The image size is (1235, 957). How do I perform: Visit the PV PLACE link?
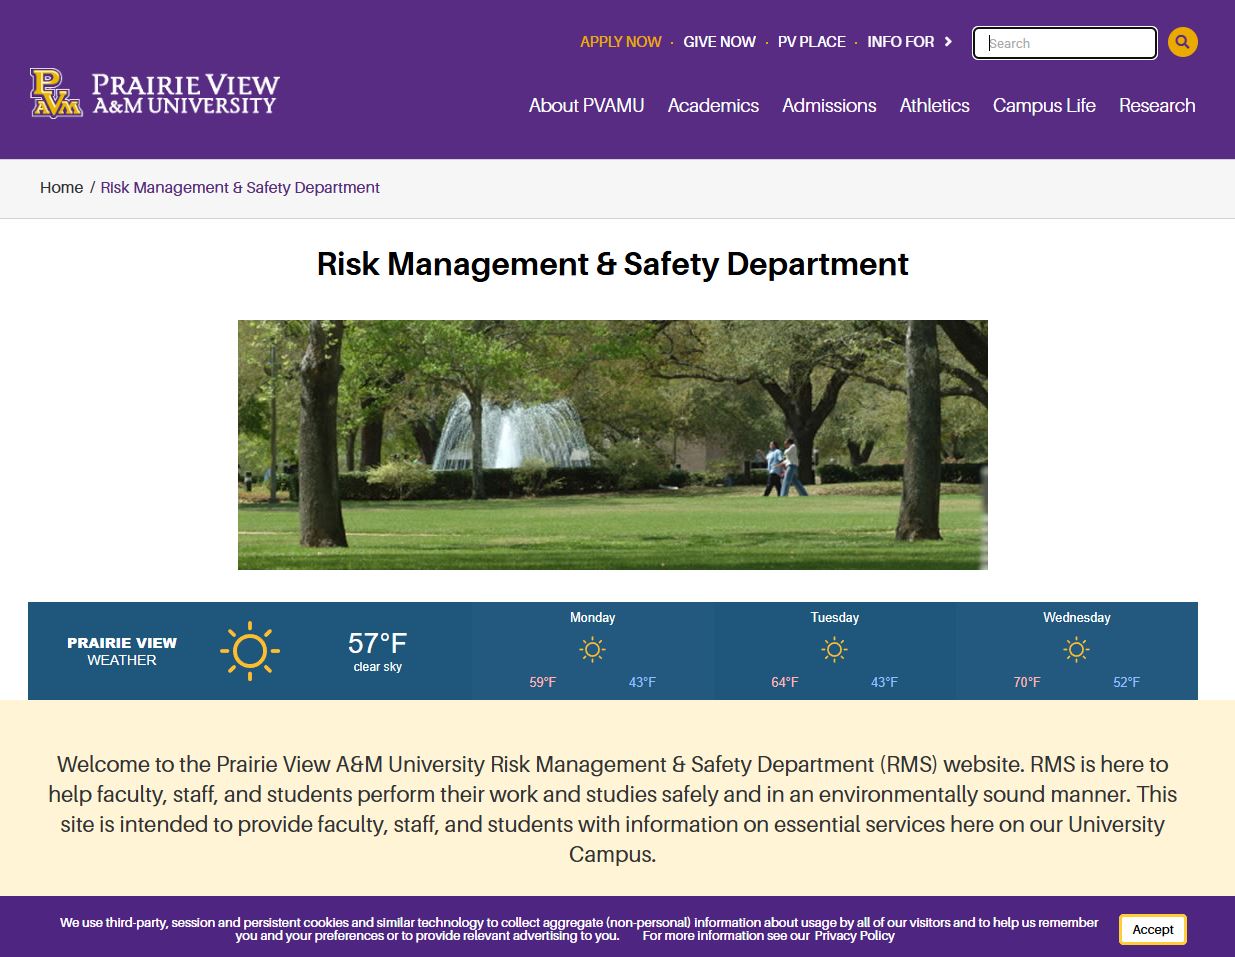click(x=811, y=42)
